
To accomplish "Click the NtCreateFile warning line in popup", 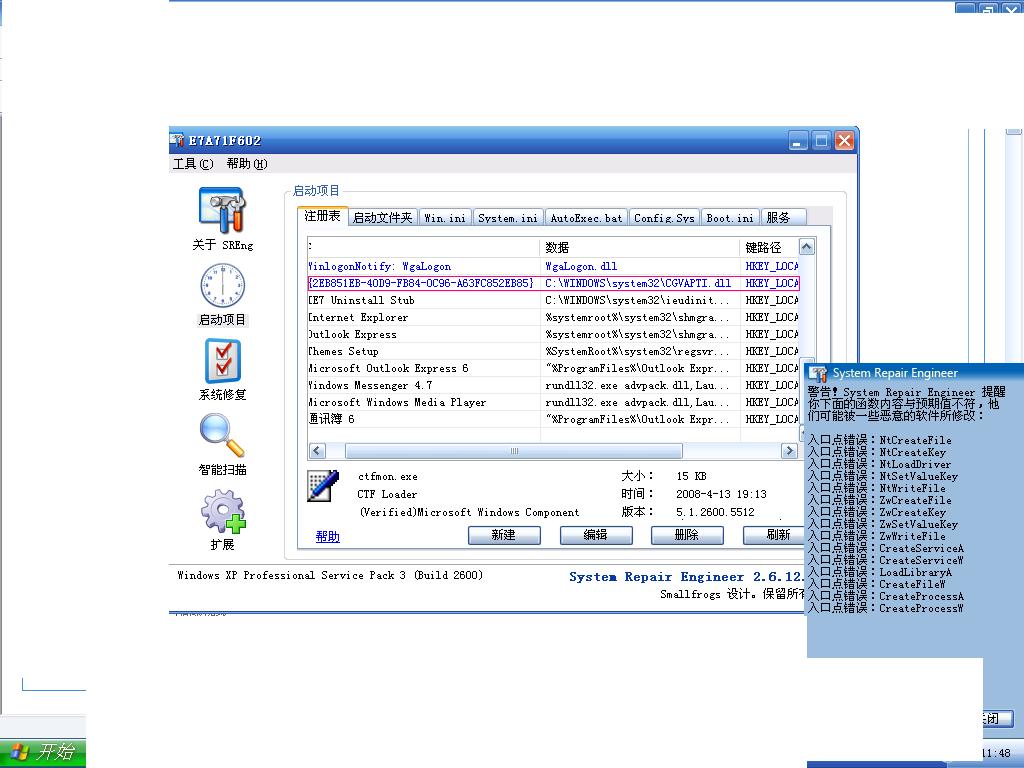I will coord(880,440).
